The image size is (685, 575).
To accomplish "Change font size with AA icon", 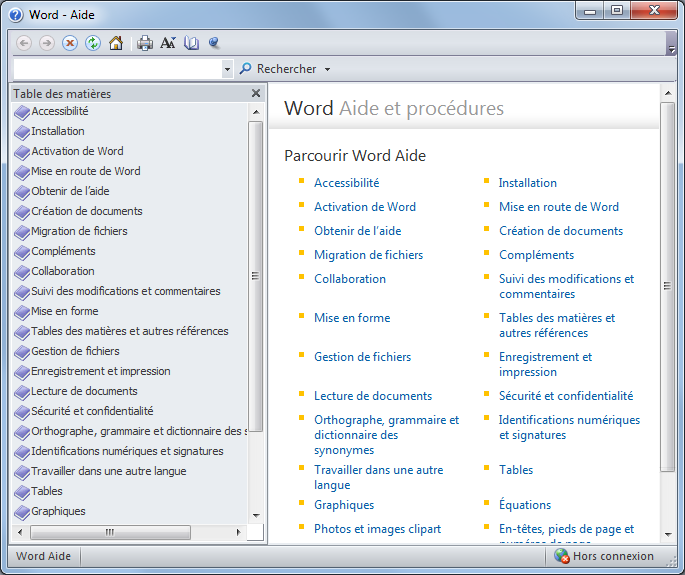I will click(168, 43).
